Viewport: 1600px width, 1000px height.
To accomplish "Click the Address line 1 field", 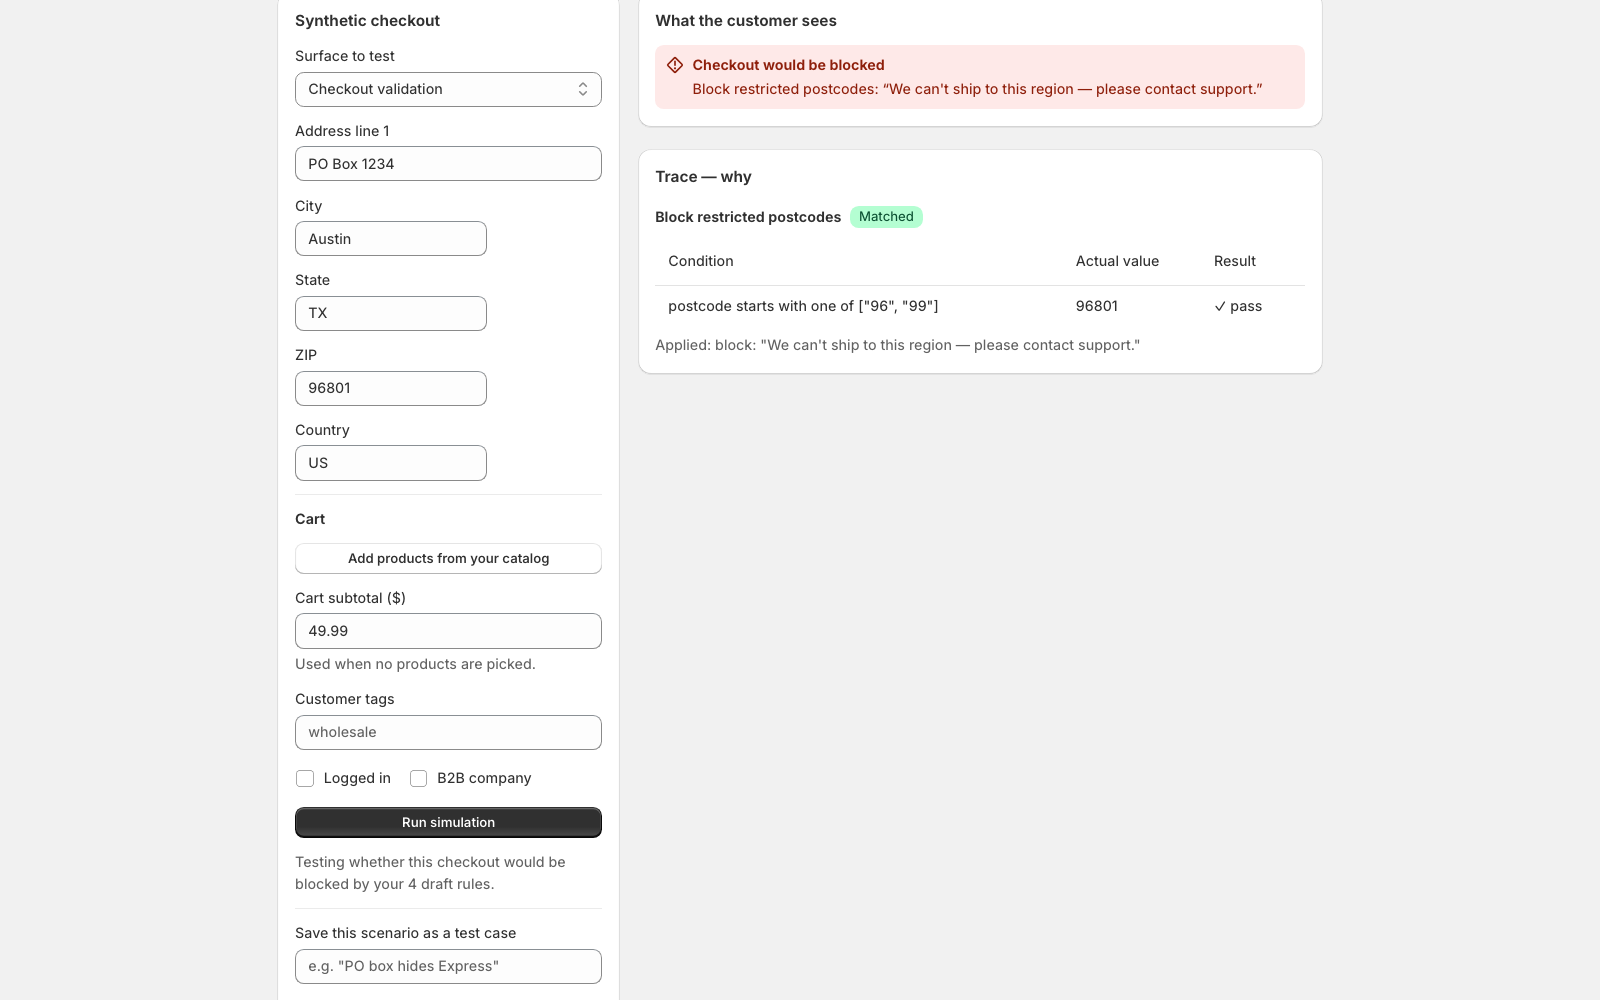I will 448,164.
